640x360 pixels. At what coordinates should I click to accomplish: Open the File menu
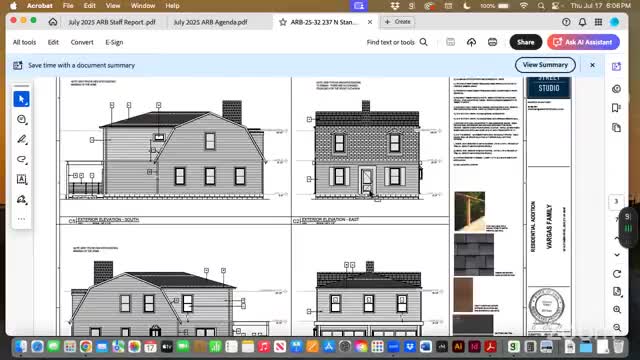(x=68, y=6)
